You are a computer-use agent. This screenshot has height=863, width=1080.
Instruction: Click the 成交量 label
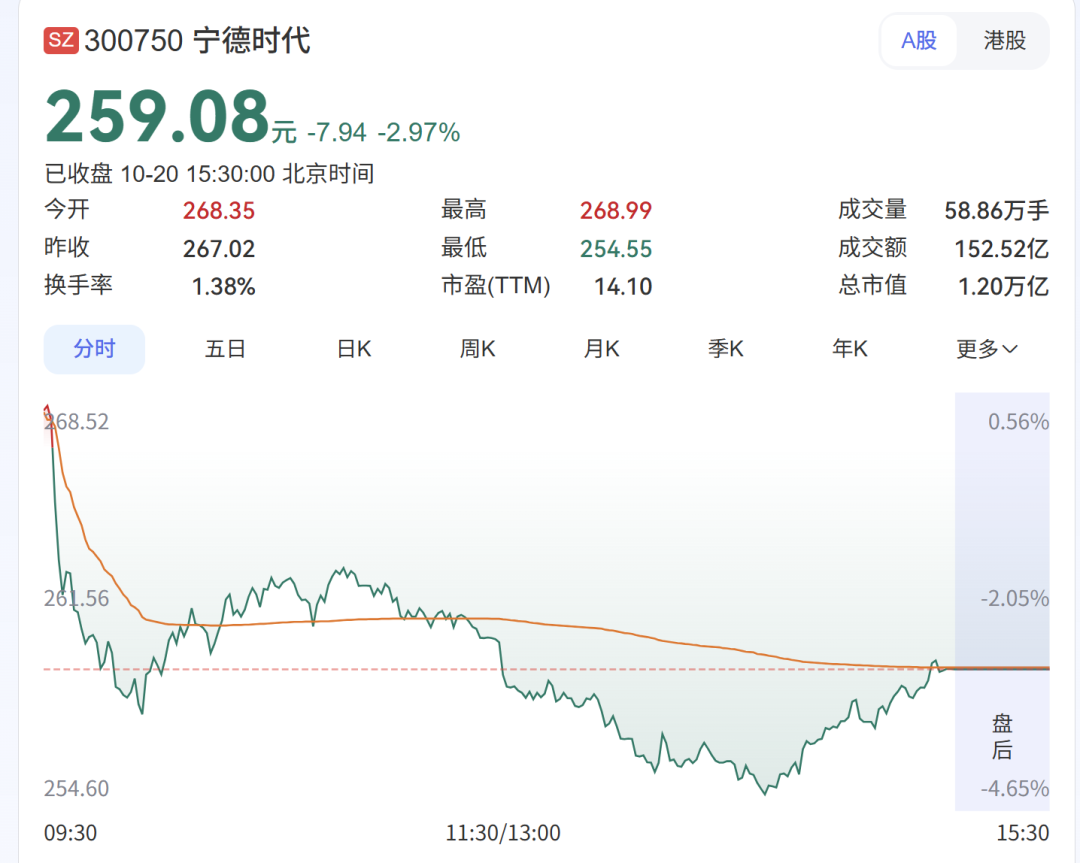pos(872,209)
